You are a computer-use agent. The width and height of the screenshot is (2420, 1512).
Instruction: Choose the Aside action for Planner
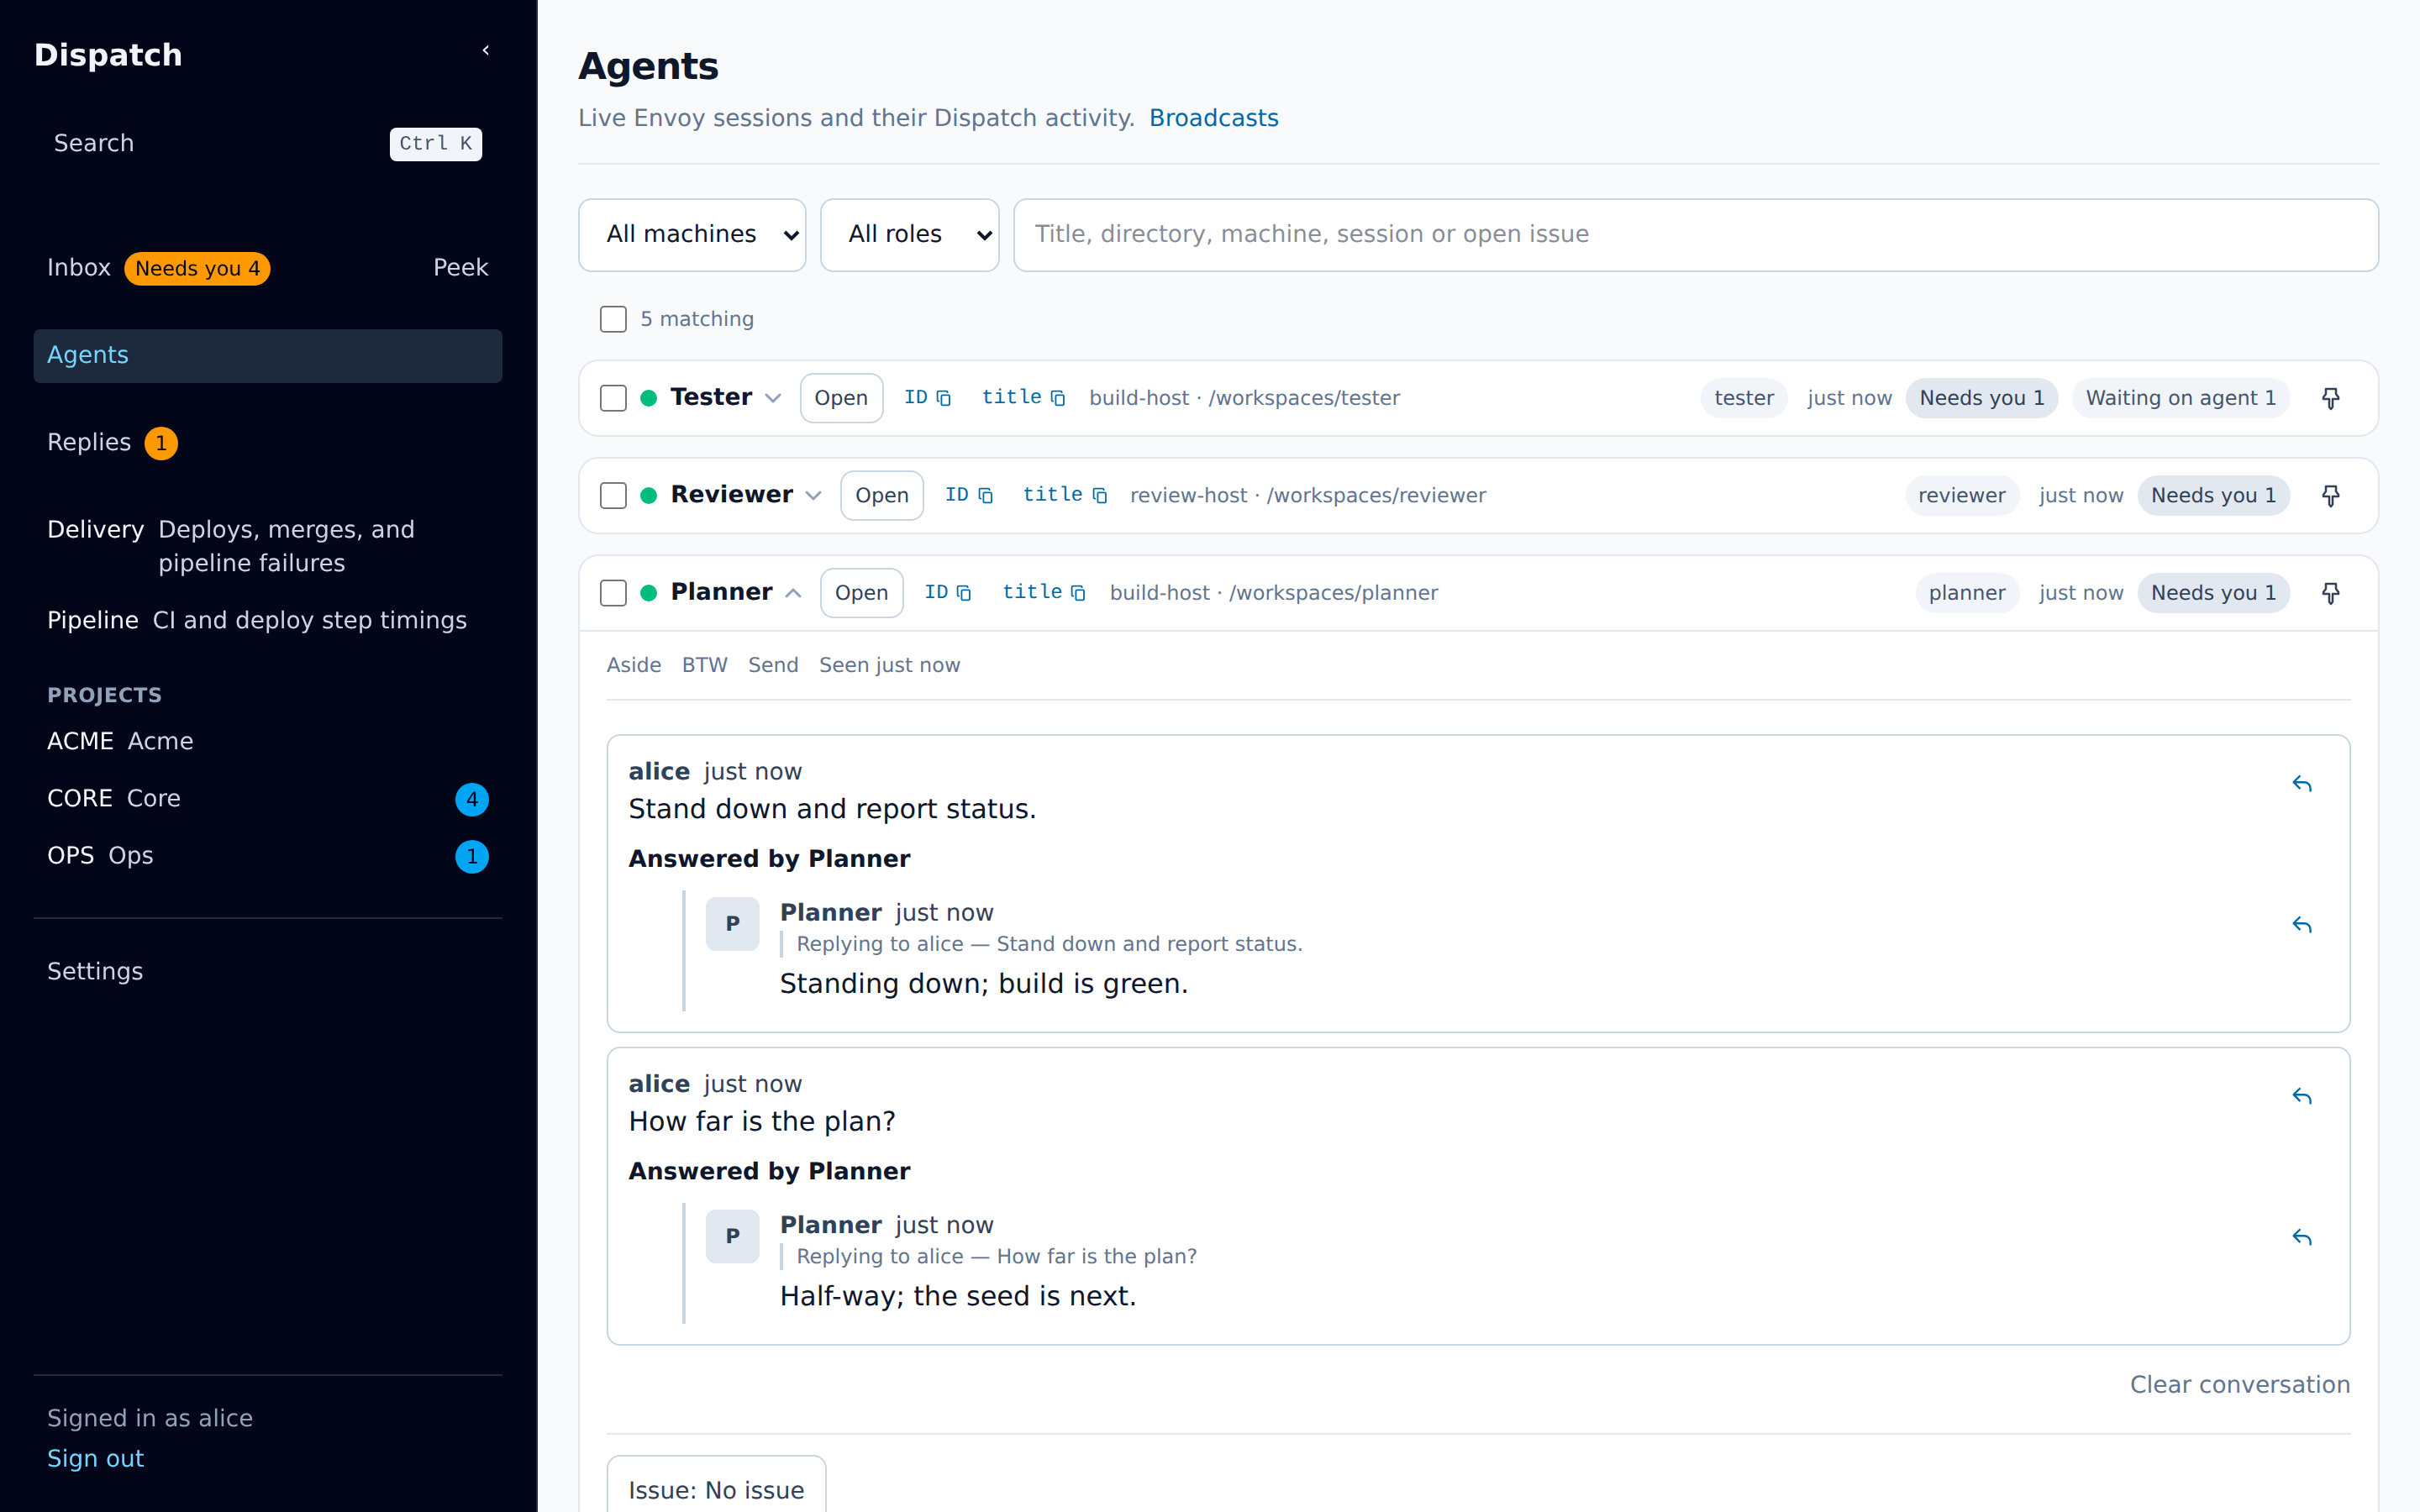[x=634, y=665]
